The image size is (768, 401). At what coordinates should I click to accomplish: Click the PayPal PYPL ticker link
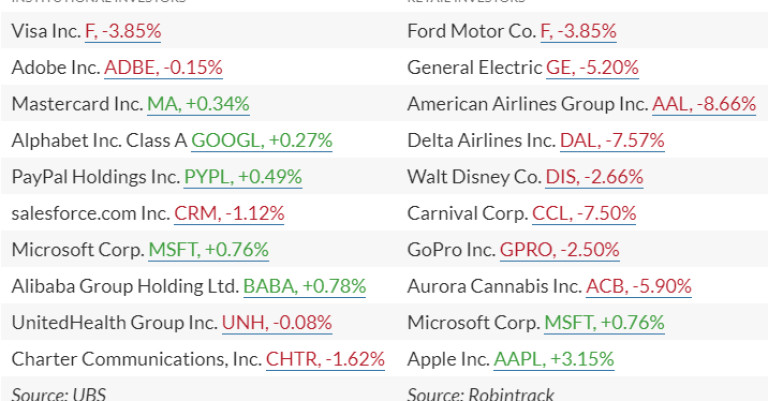tap(243, 177)
